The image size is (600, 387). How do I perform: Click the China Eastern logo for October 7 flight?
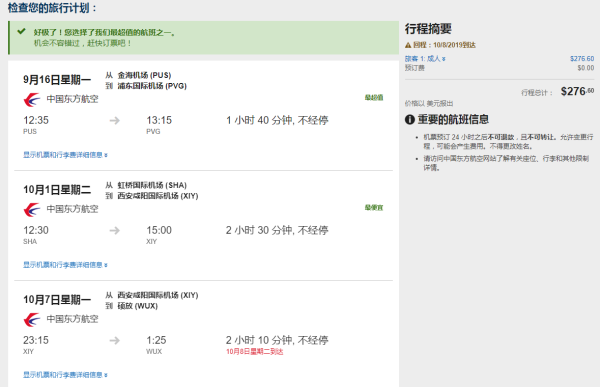tap(32, 319)
